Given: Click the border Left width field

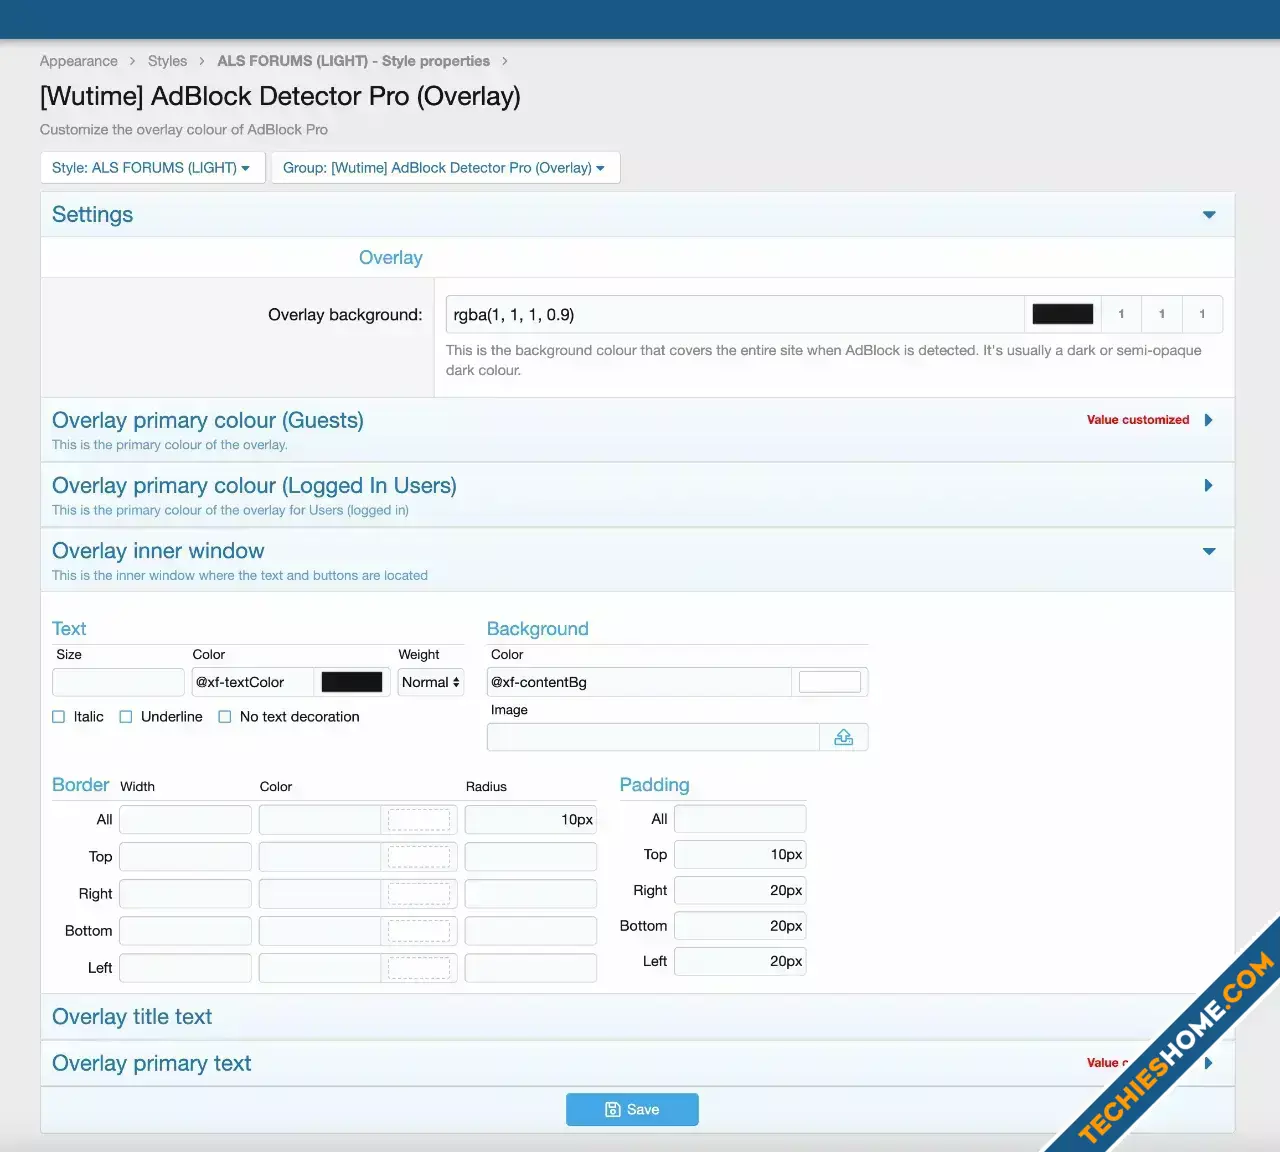Looking at the screenshot, I should (x=185, y=968).
